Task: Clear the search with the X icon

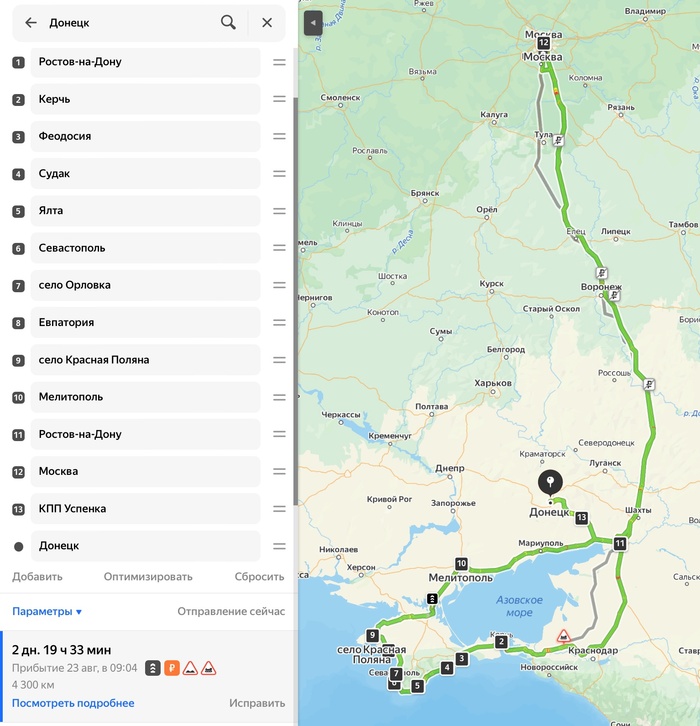Action: tap(267, 22)
